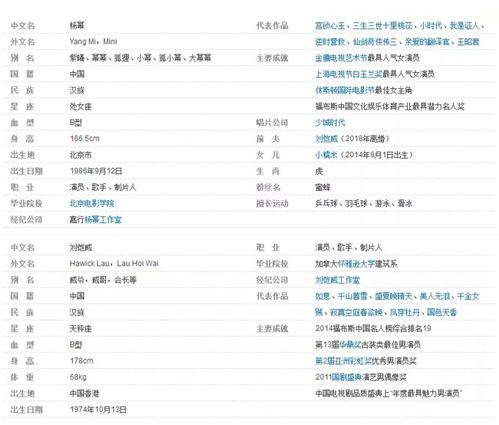Click the 体重 field label
499x425 pixels.
tap(22, 377)
